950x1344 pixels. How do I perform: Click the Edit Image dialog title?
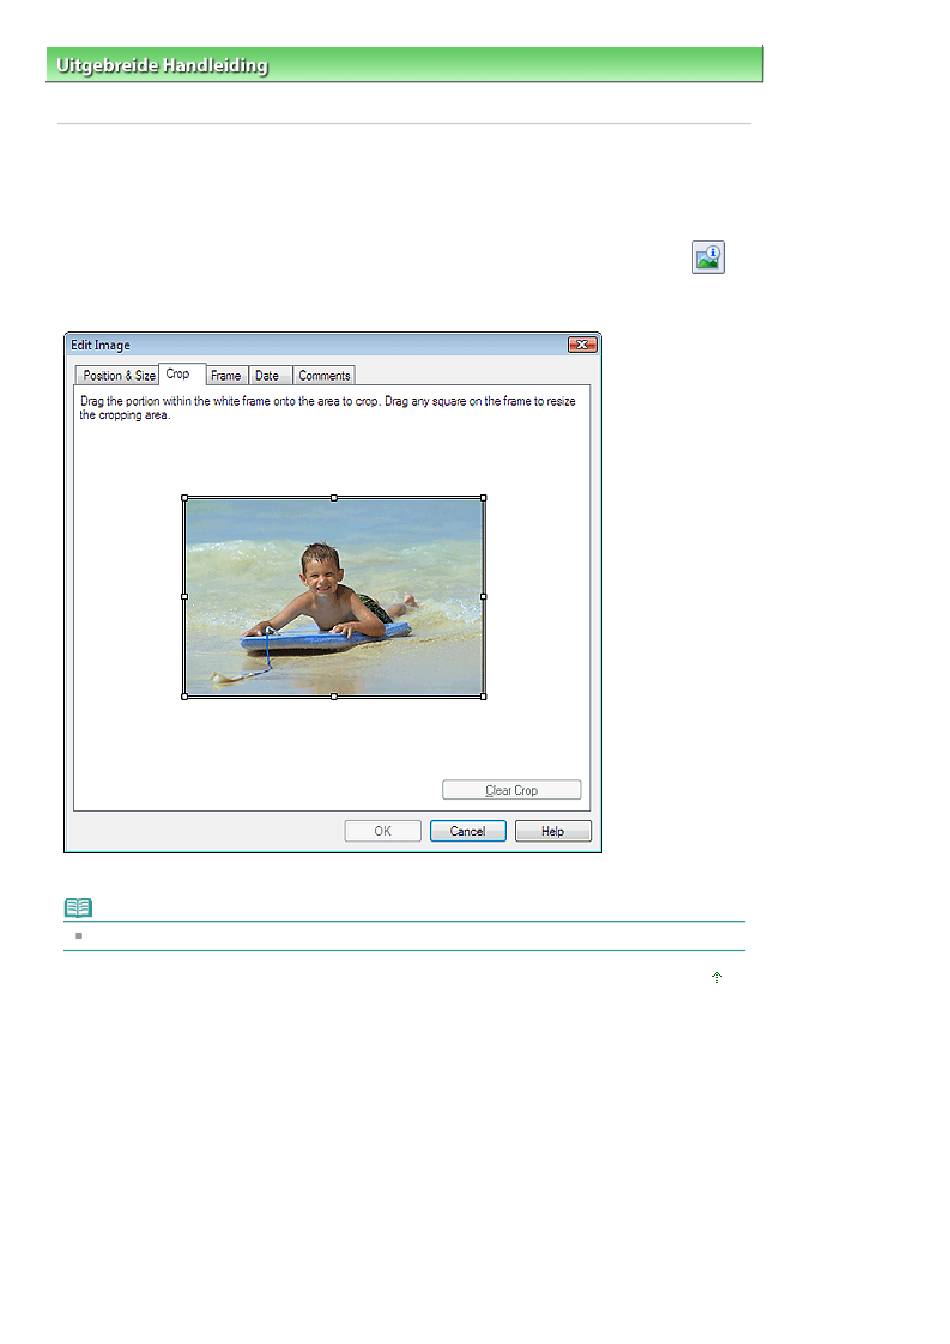coord(100,345)
